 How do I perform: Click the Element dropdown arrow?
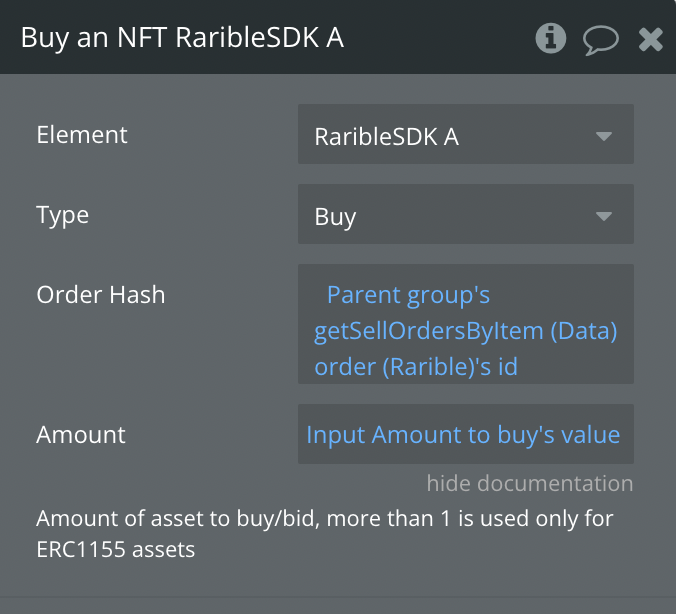[603, 135]
